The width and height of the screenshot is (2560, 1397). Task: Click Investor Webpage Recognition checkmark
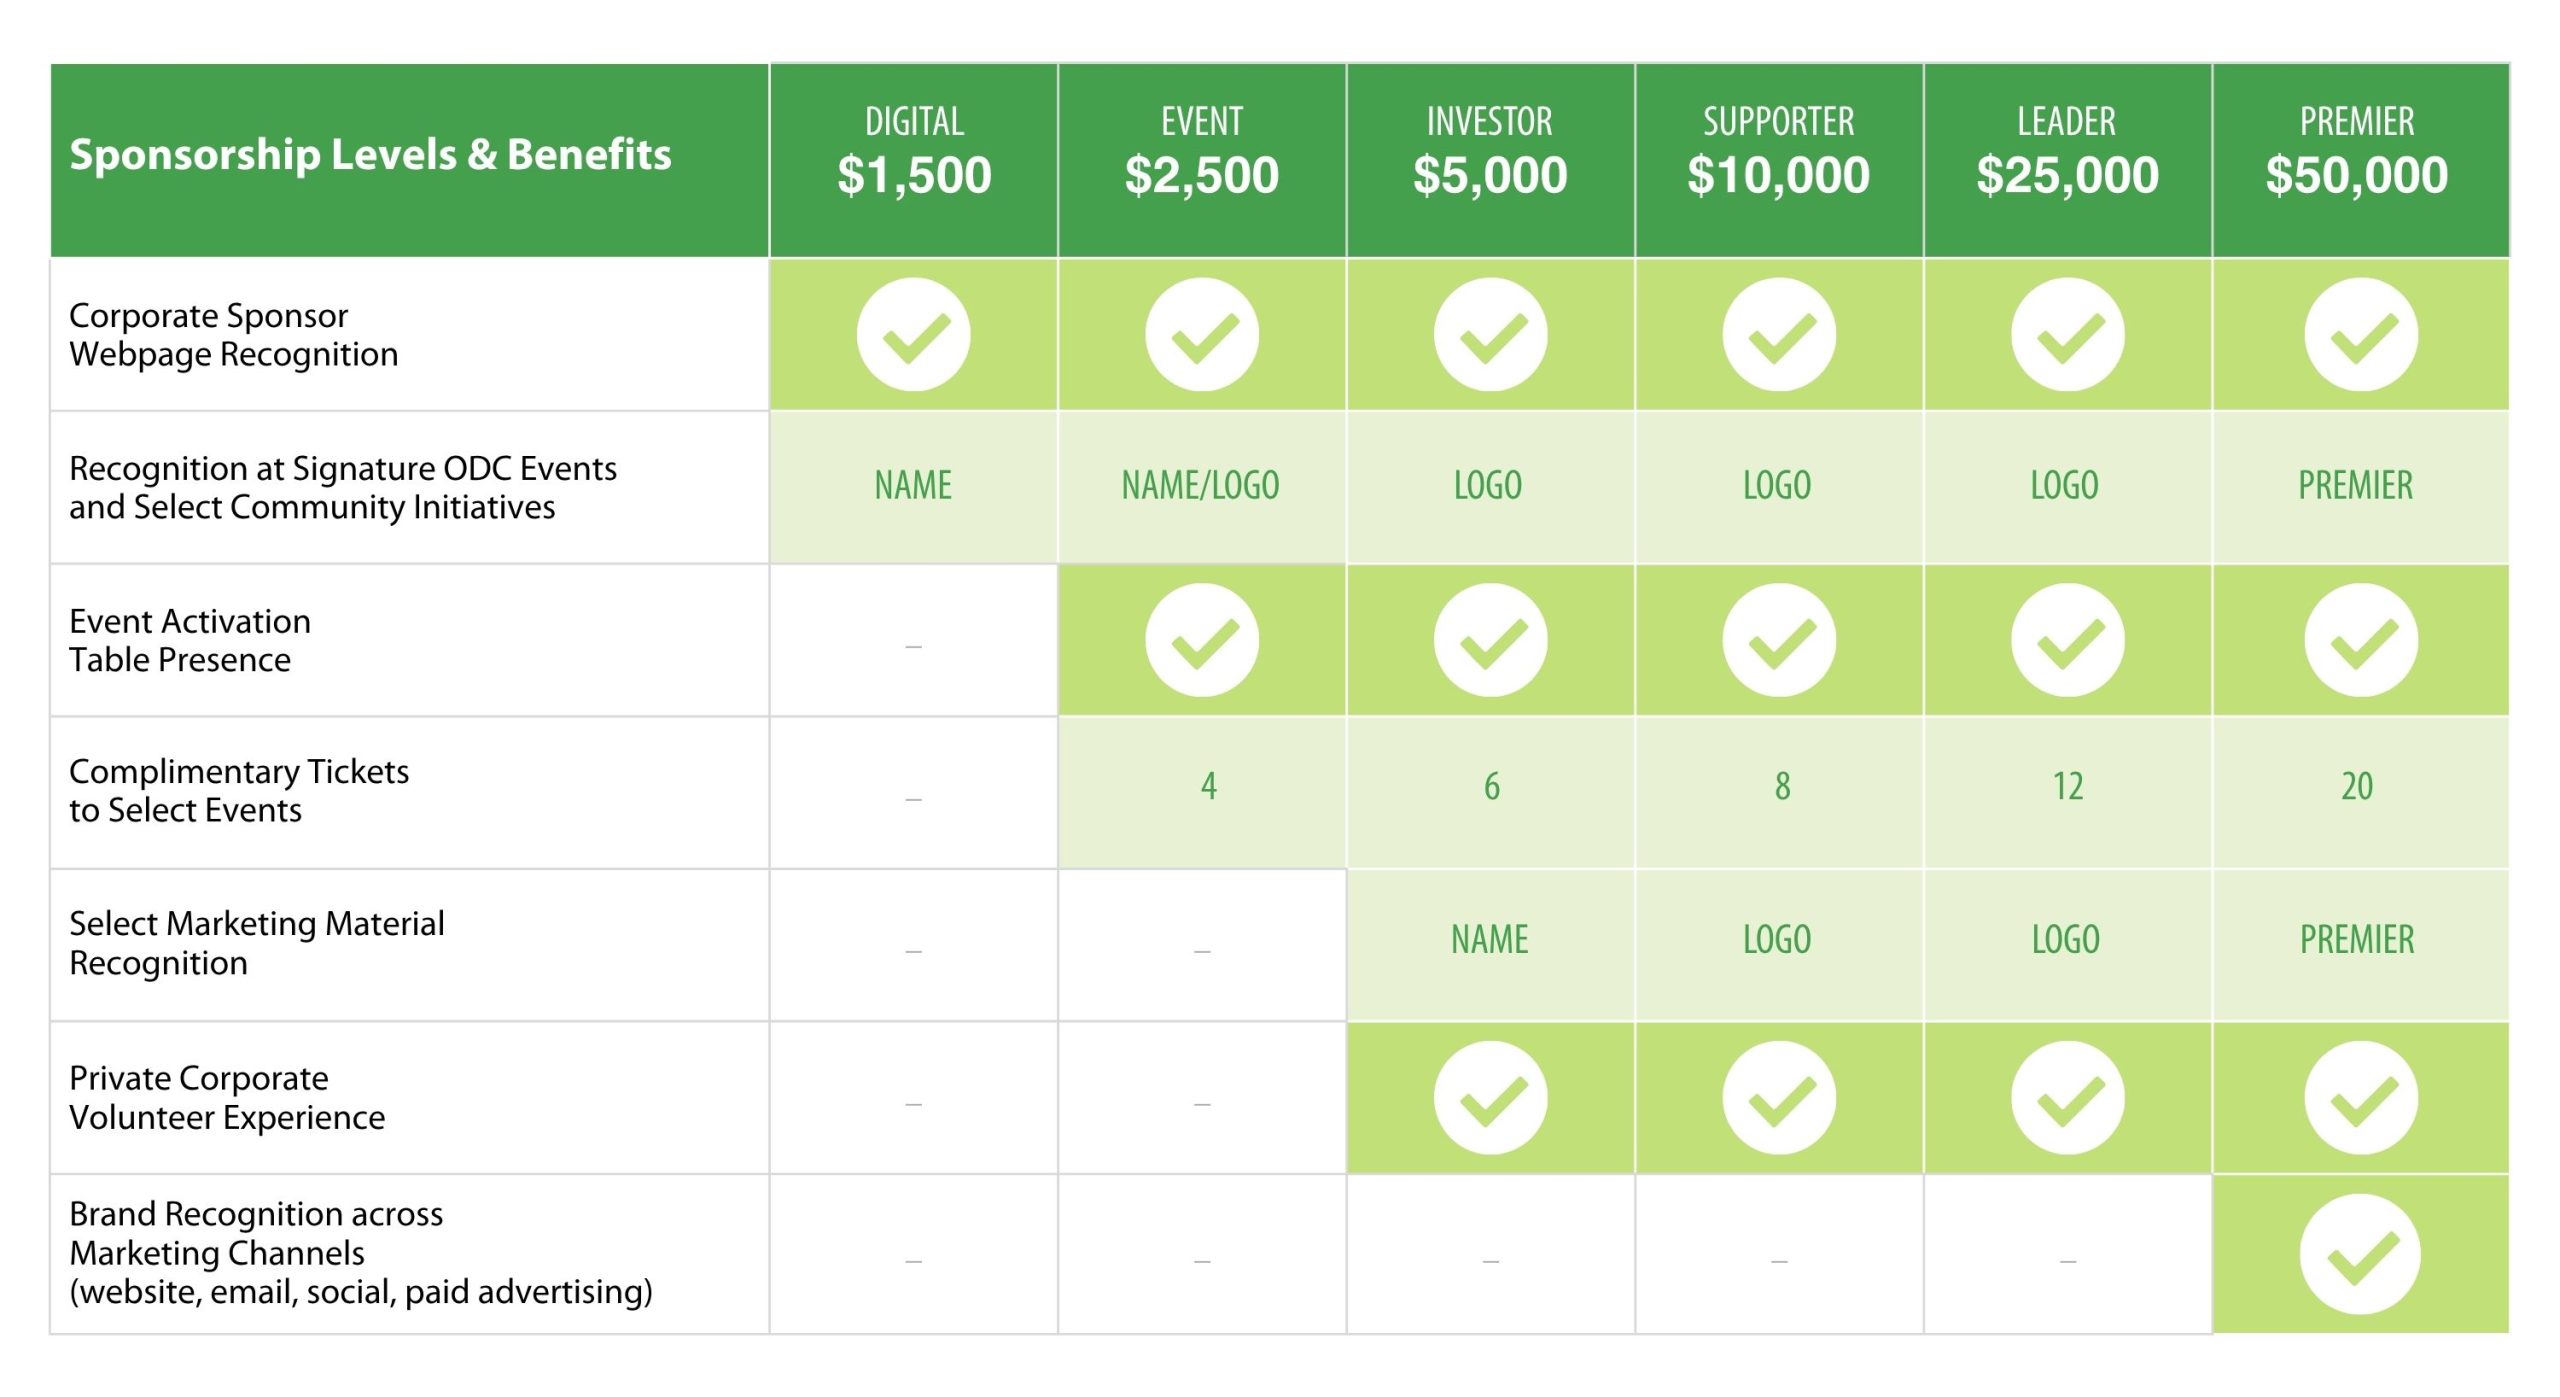pos(1490,334)
